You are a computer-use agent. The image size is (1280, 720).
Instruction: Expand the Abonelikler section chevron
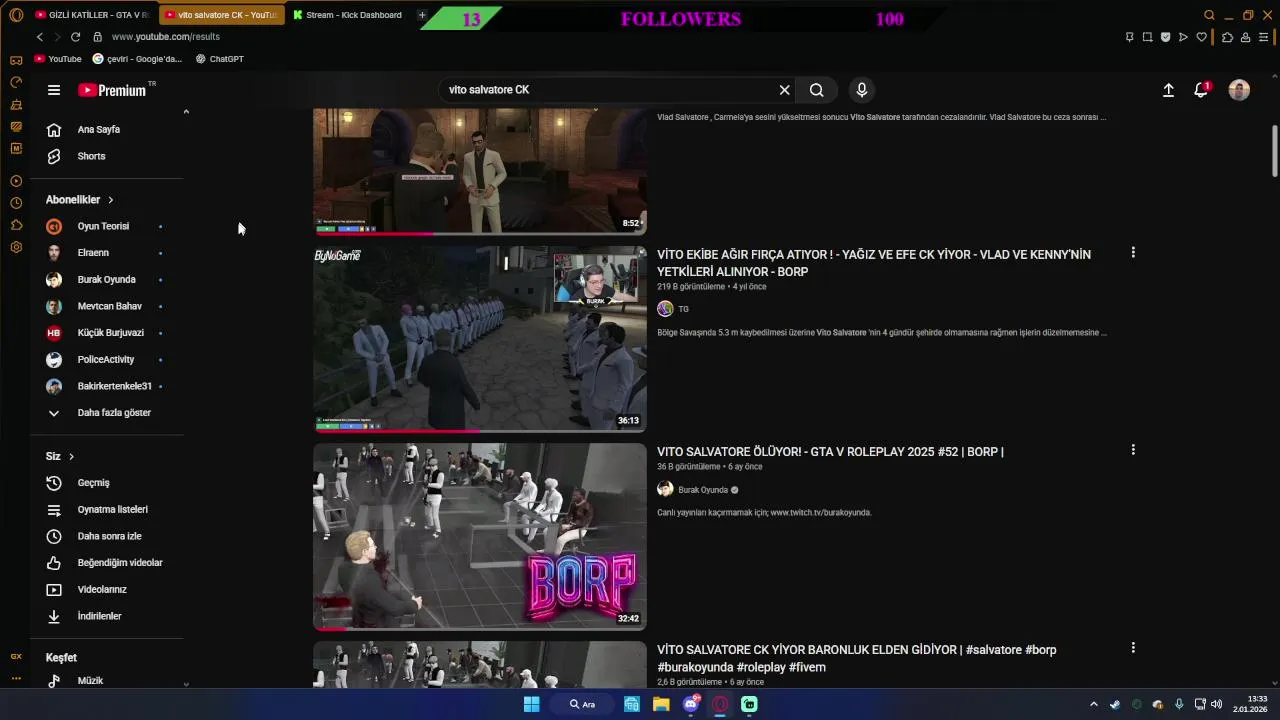[110, 200]
